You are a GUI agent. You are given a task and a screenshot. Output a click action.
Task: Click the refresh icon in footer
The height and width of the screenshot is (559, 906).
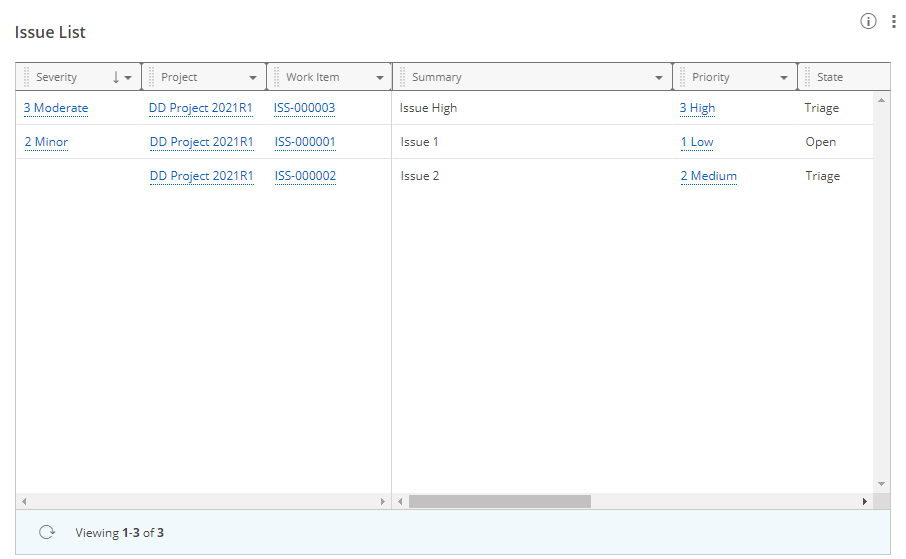click(46, 533)
